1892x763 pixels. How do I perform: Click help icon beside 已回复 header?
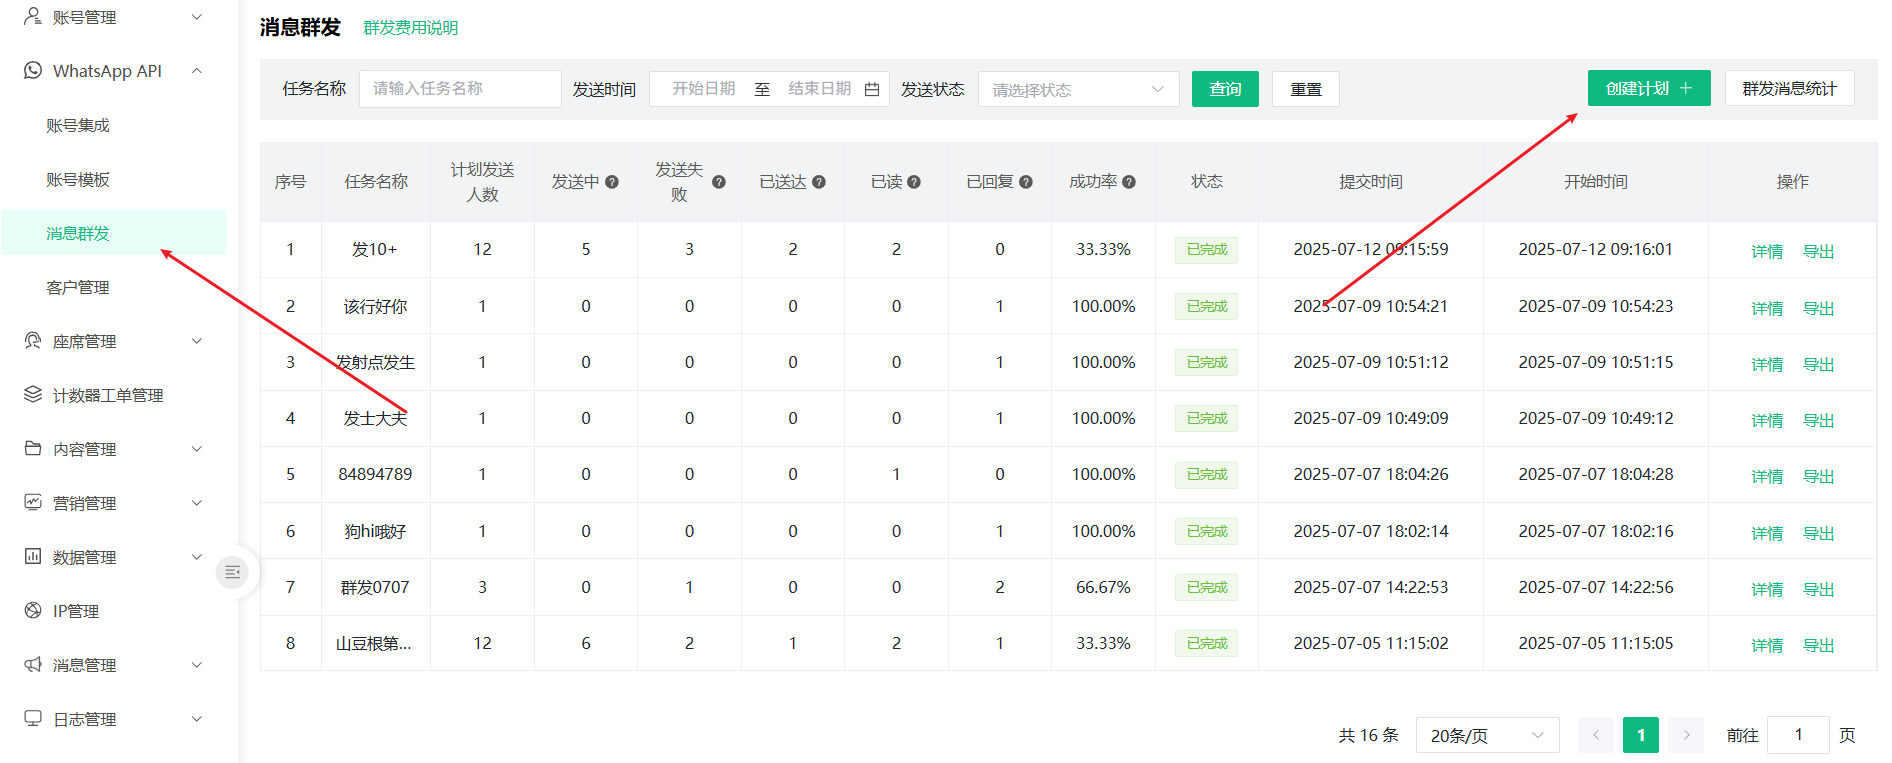click(1026, 182)
